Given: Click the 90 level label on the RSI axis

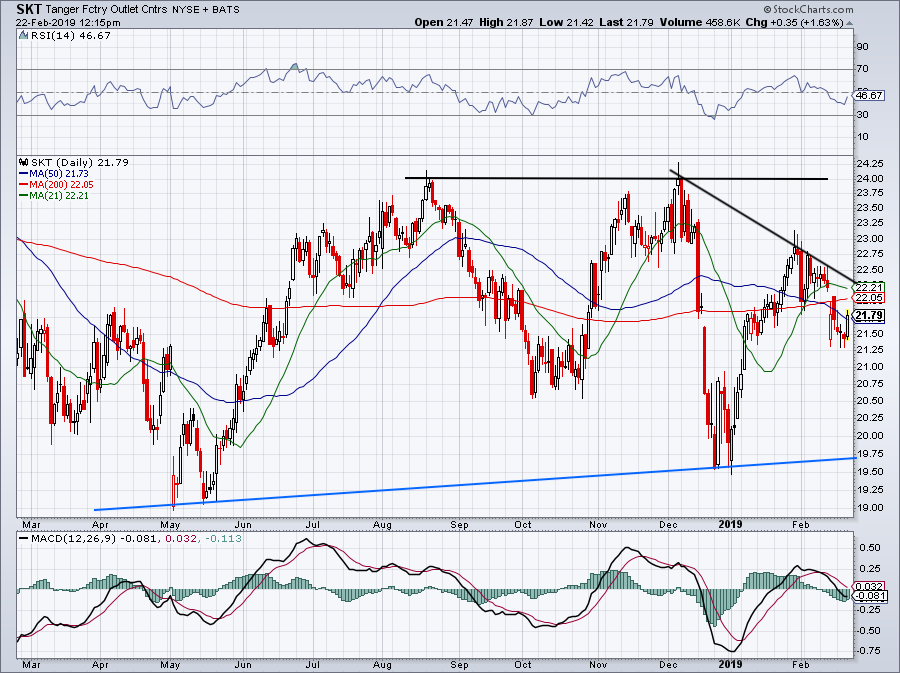Looking at the screenshot, I should (862, 46).
